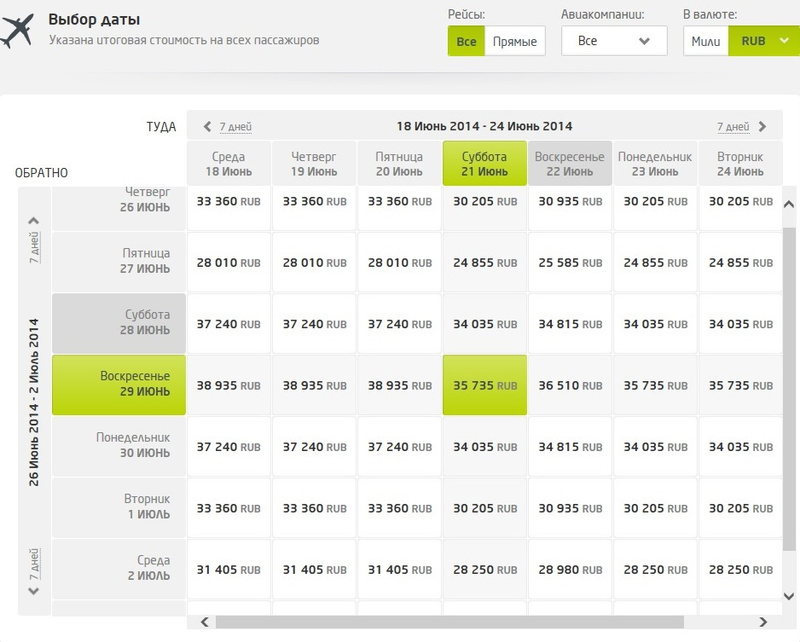Select Все flights toggle
The width and height of the screenshot is (800, 642).
click(466, 41)
